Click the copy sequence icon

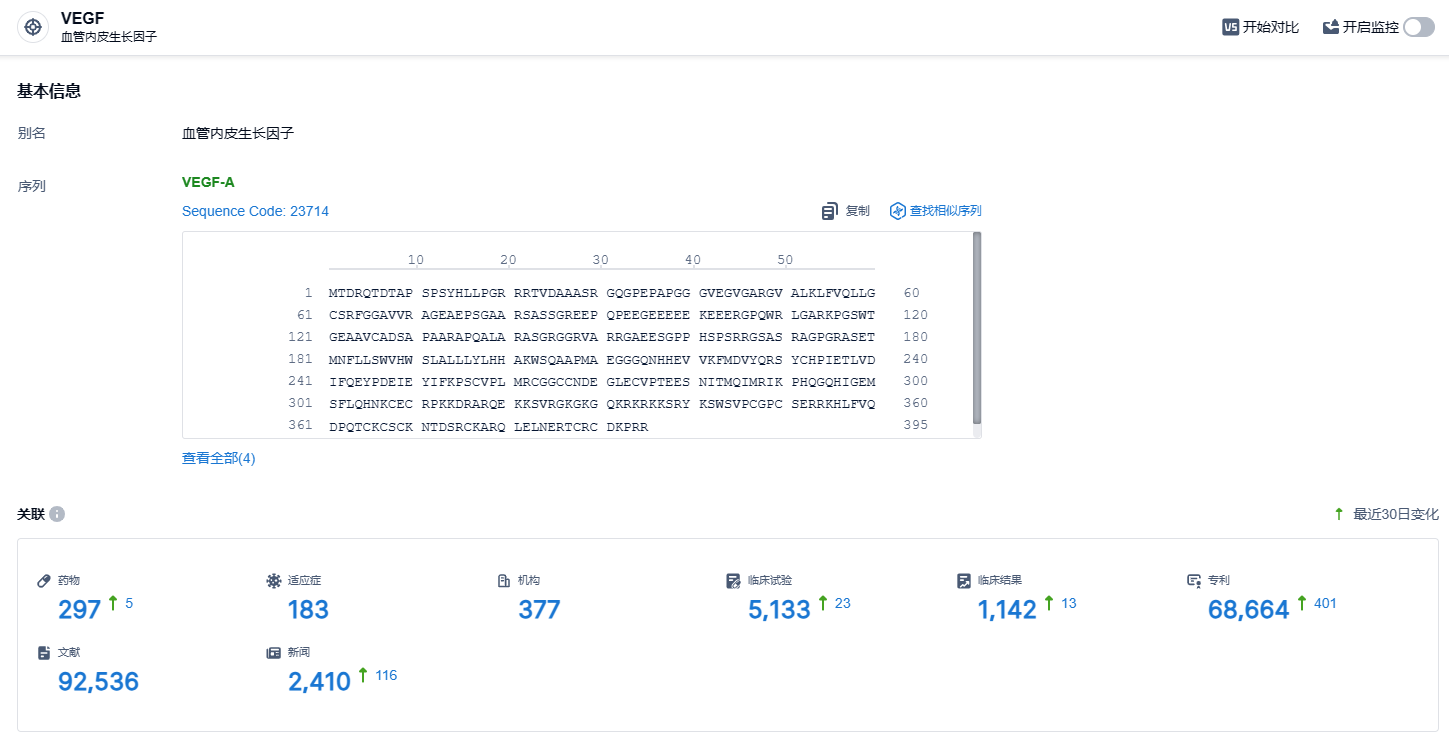(830, 211)
